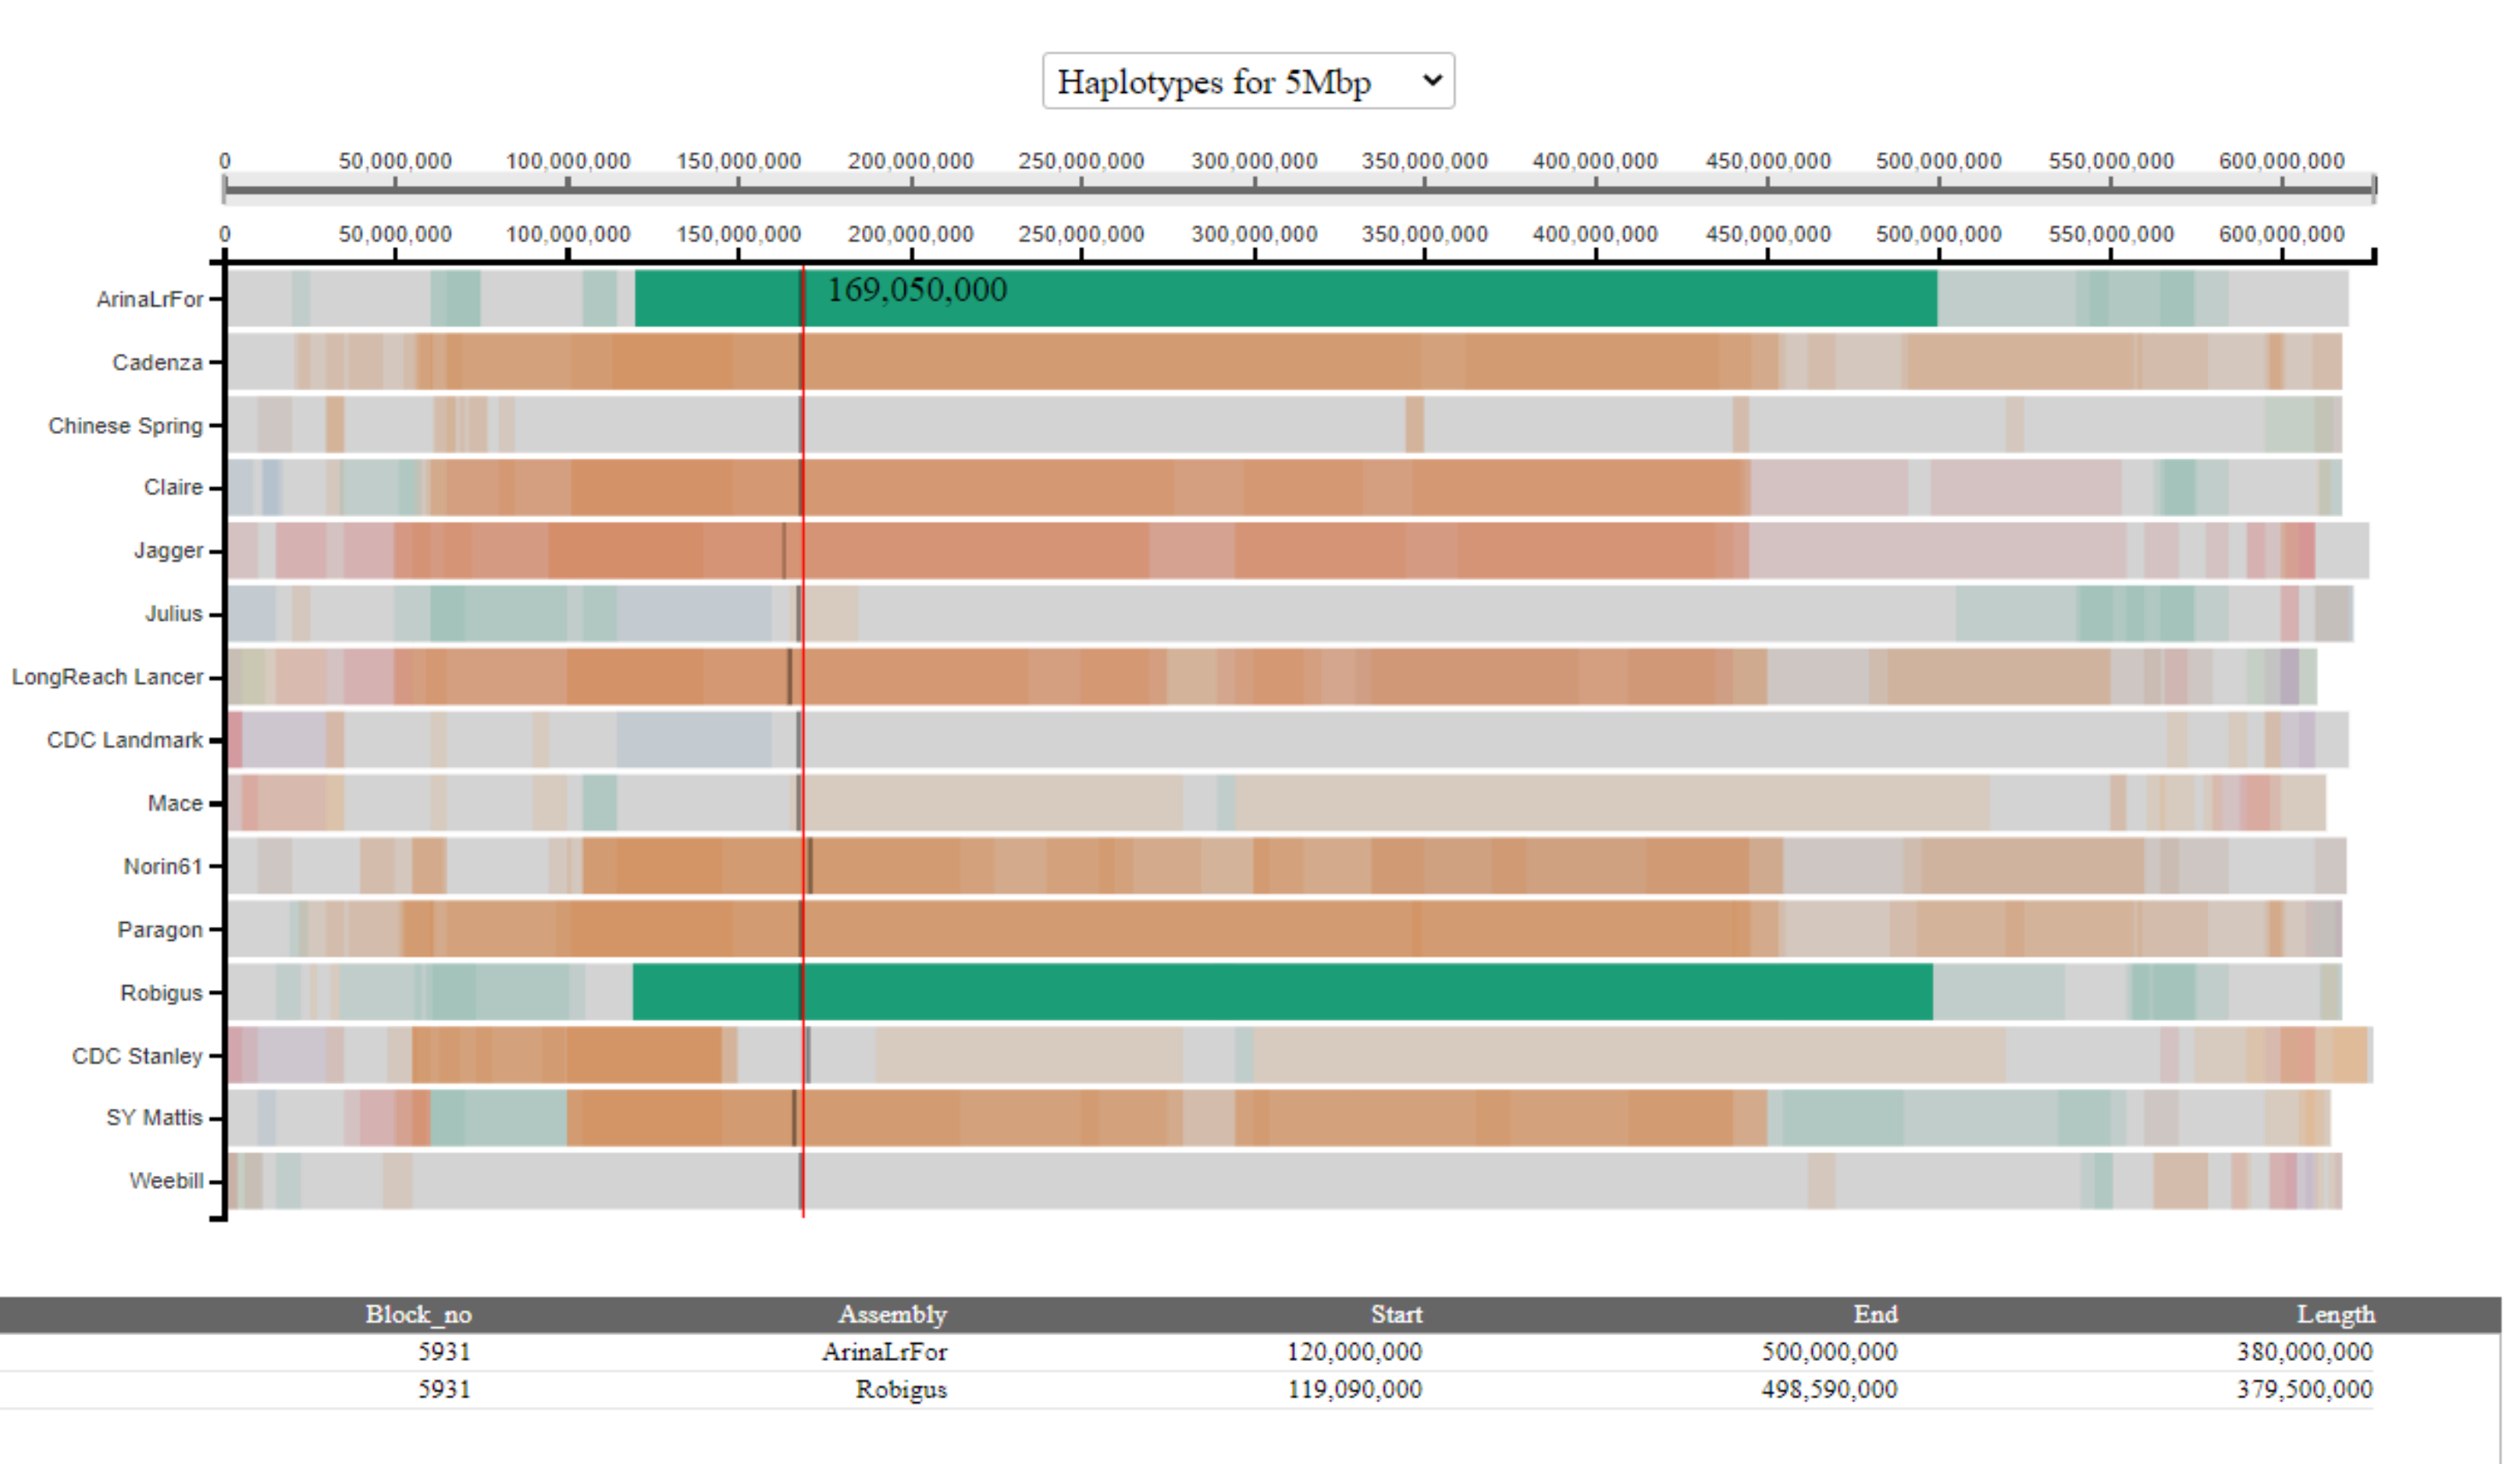The height and width of the screenshot is (1464, 2520).
Task: Click the Claire haplotype bar
Action: point(1285,487)
